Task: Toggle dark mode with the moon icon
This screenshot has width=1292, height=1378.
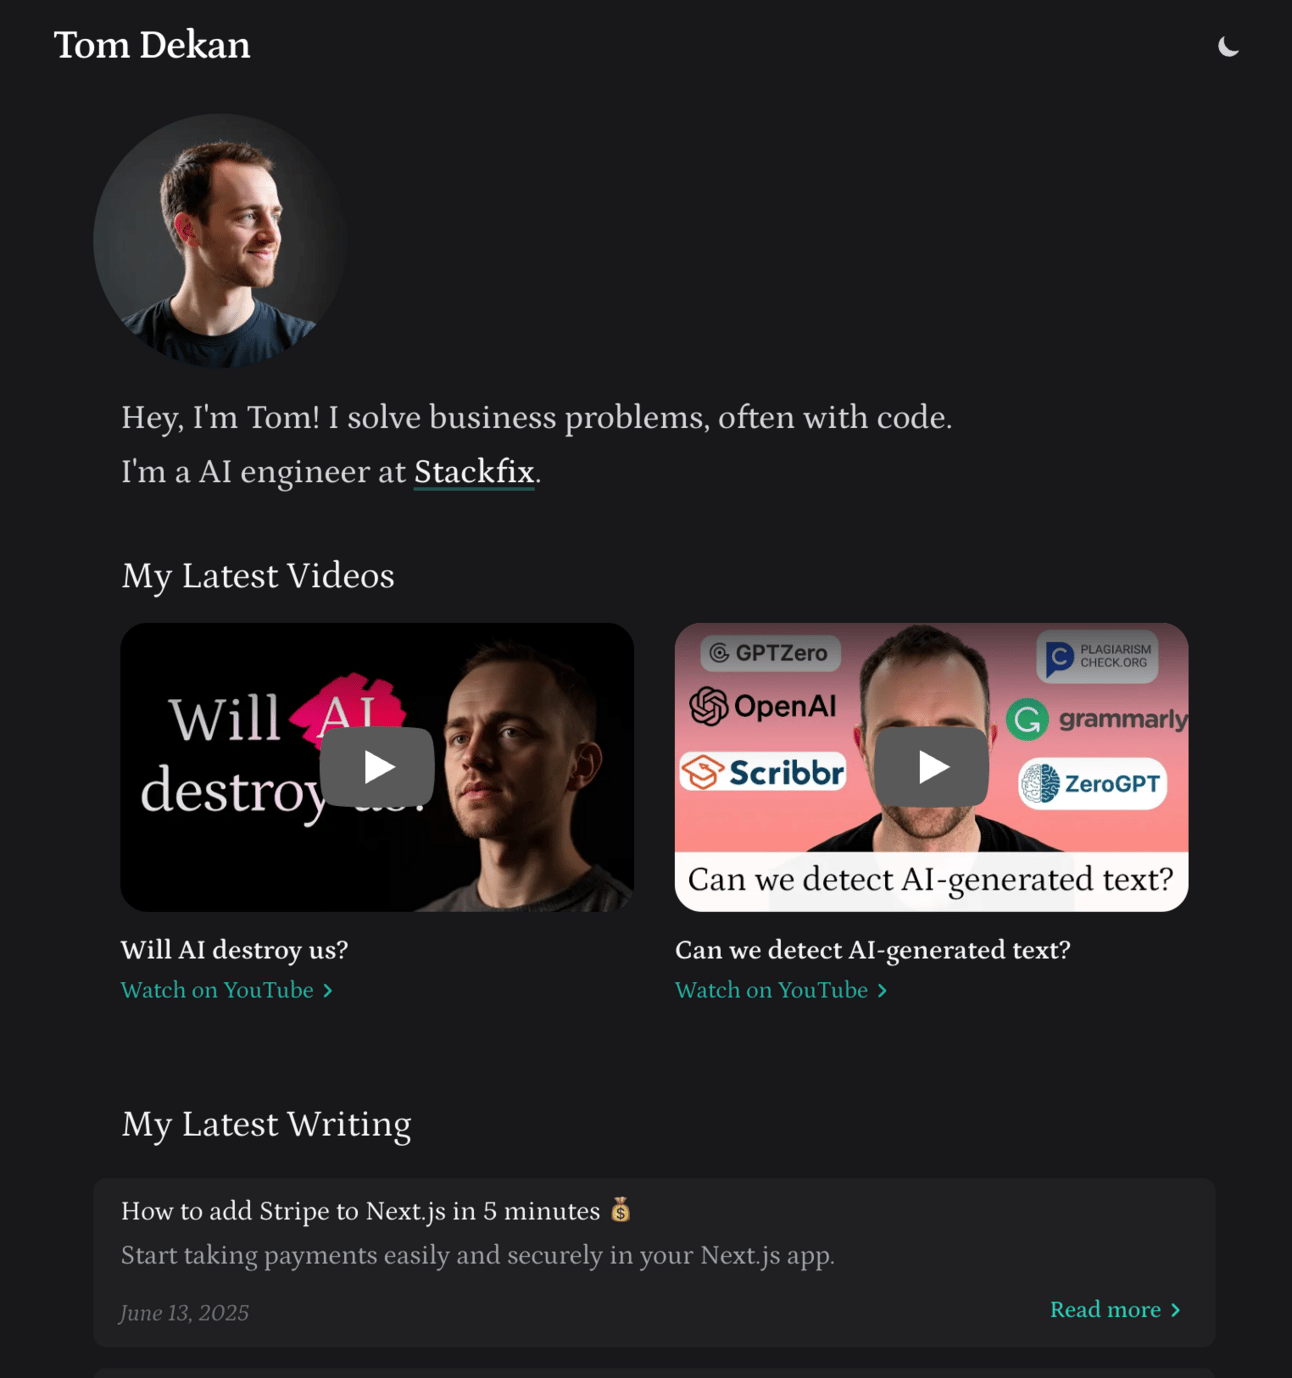Action: 1228,46
